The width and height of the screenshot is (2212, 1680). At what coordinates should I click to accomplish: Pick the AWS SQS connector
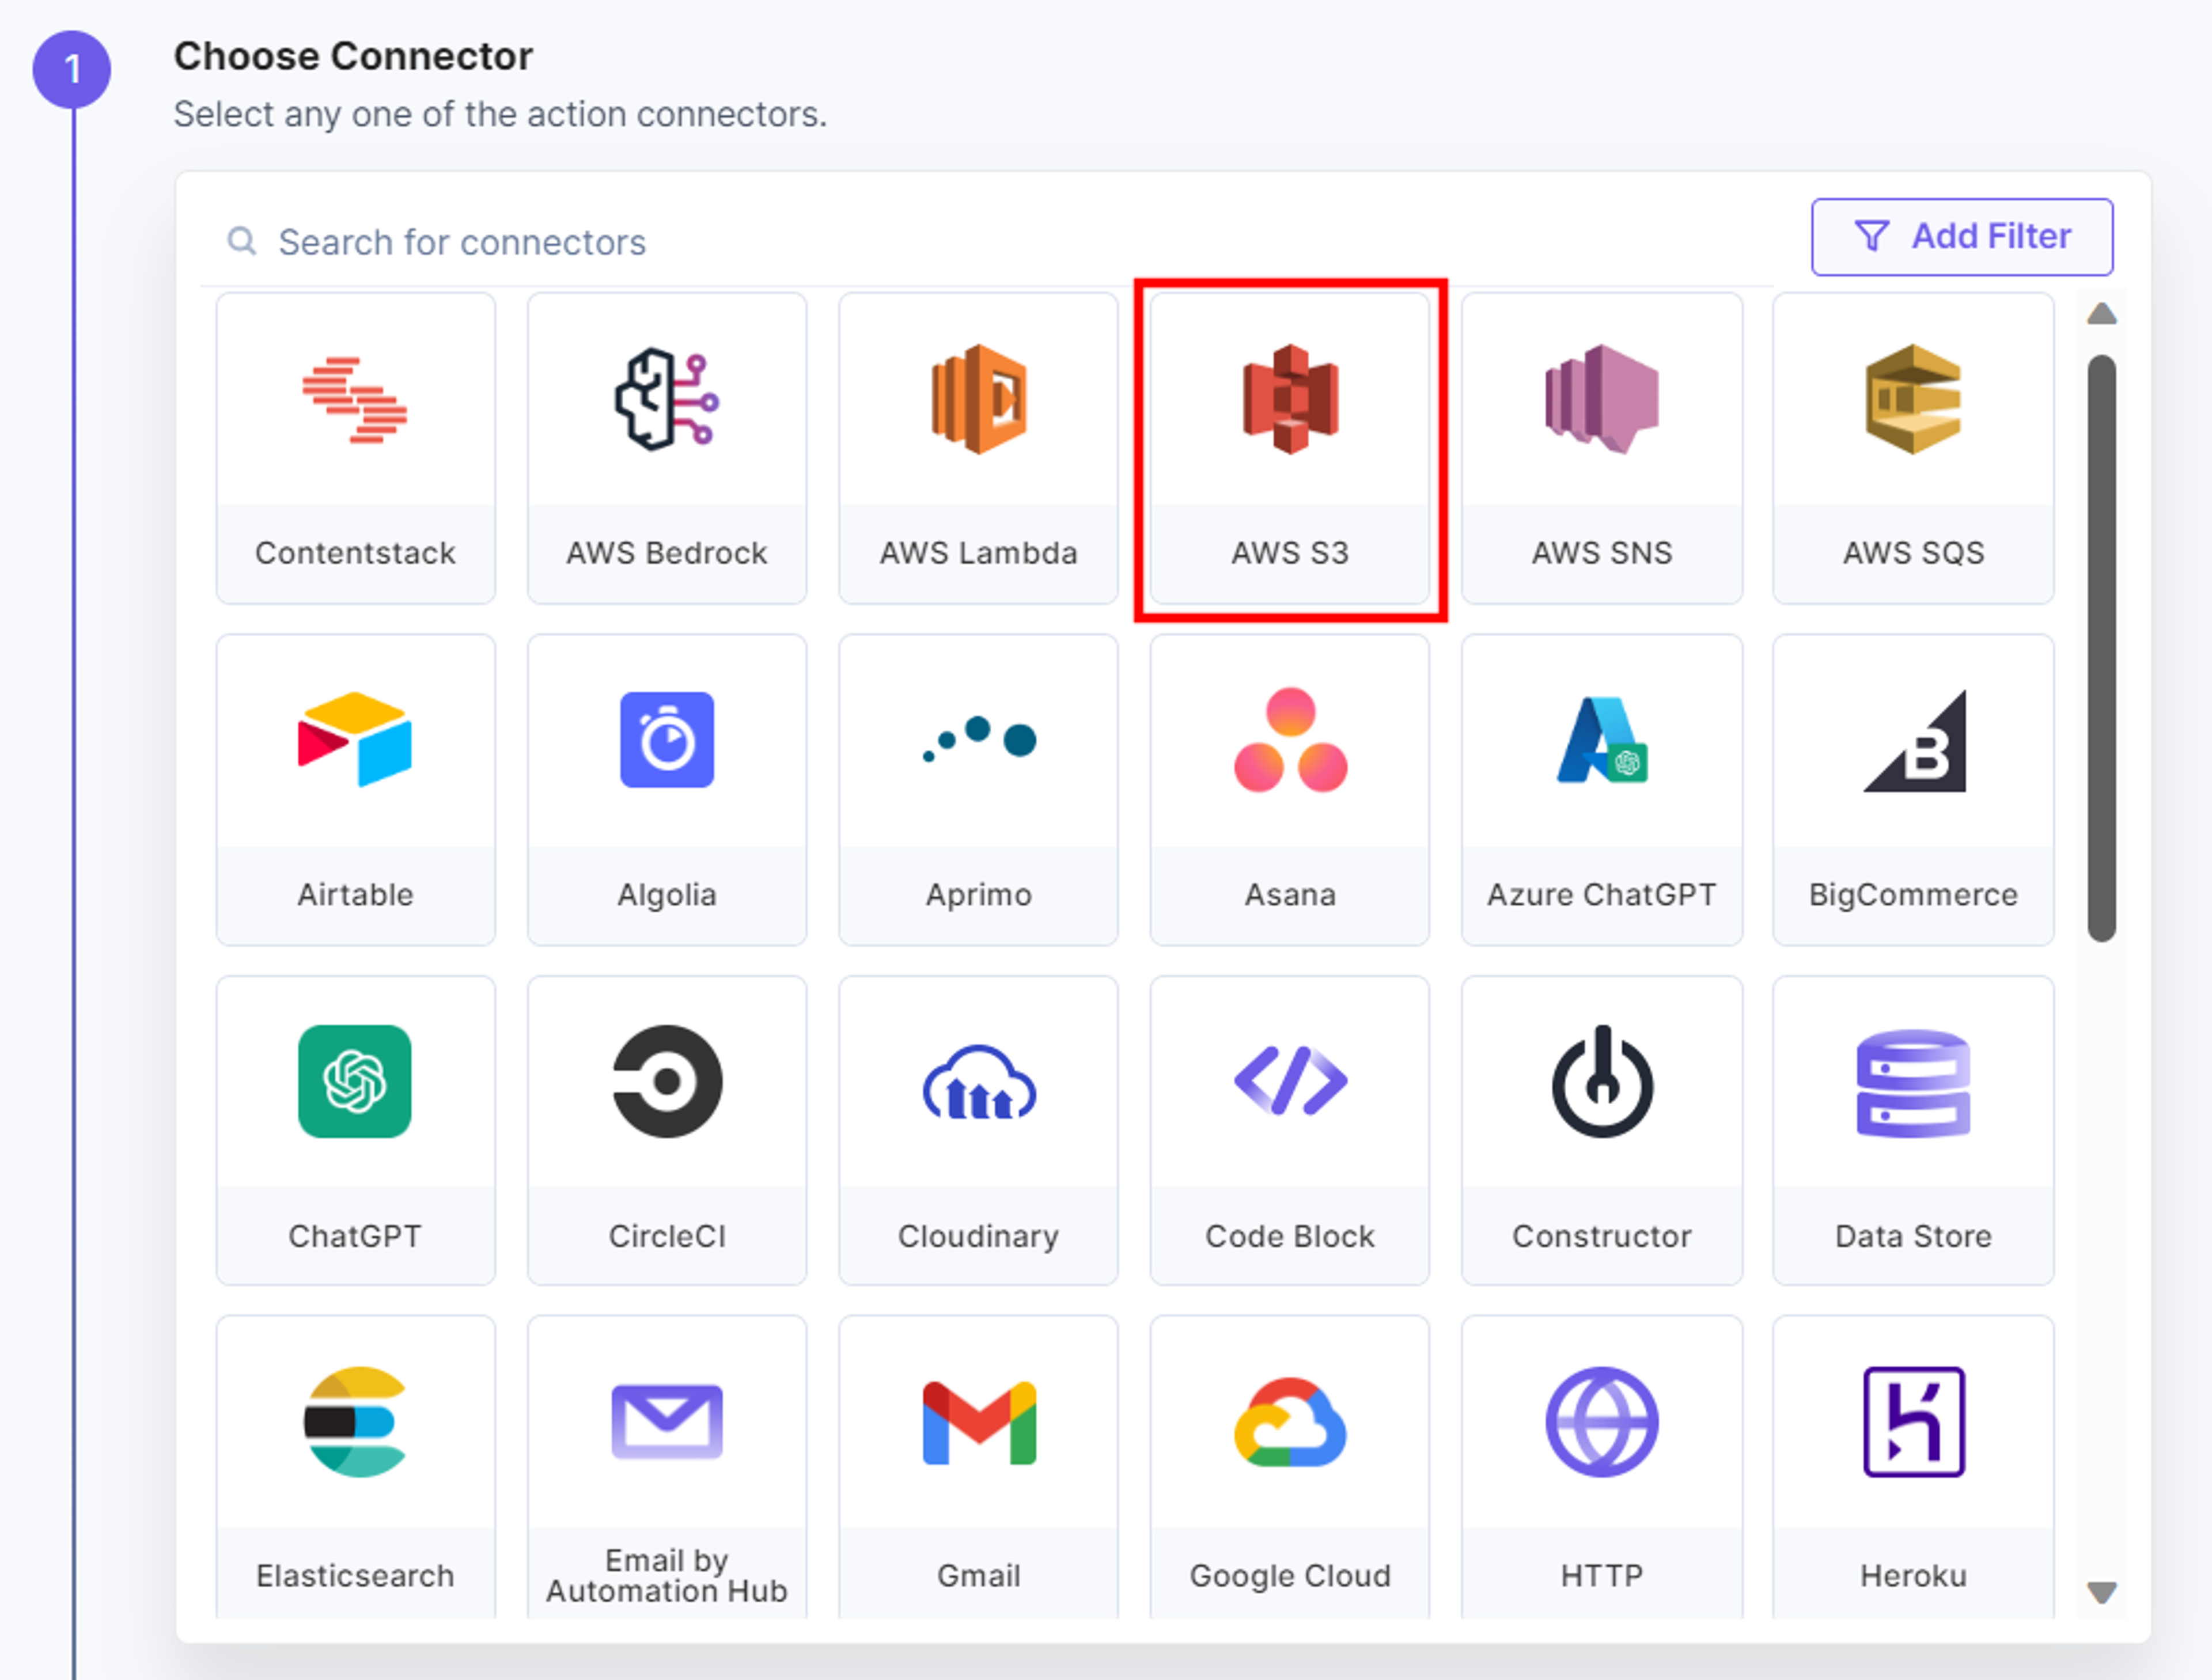click(x=1913, y=448)
